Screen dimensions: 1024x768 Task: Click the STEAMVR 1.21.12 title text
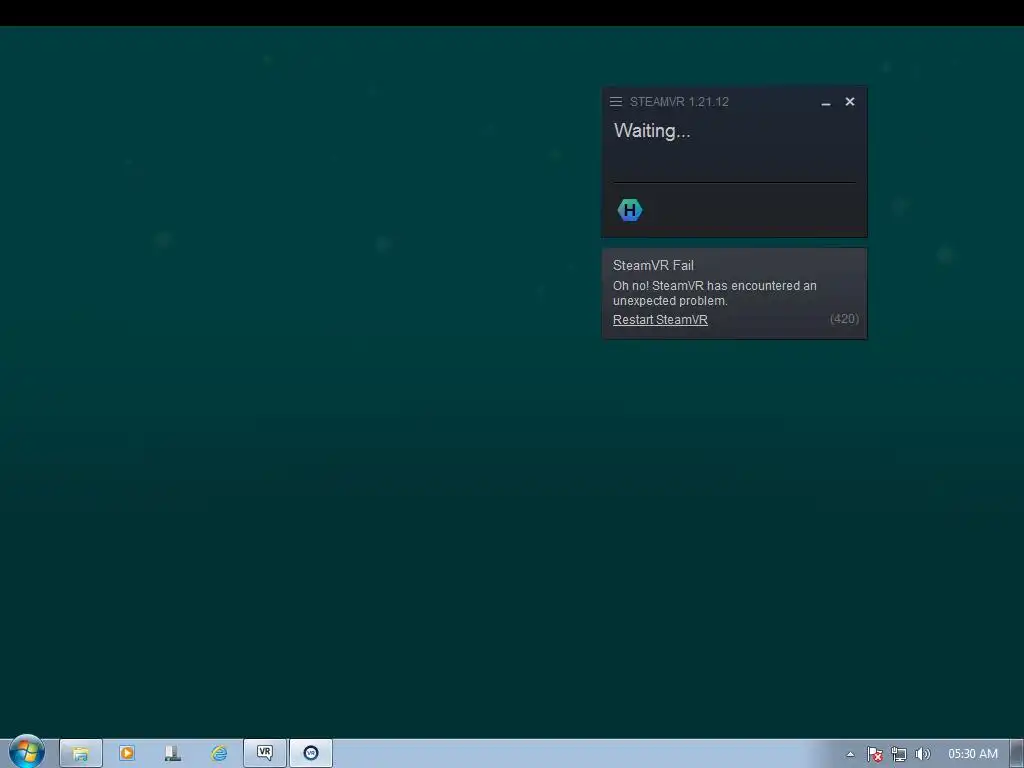679,101
